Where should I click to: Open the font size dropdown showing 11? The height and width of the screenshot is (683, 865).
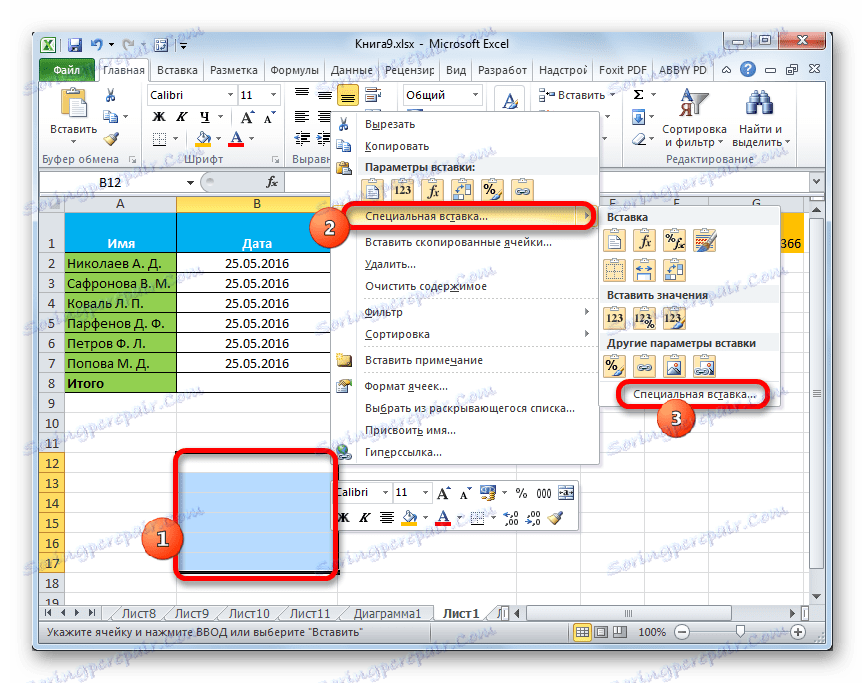tap(268, 95)
